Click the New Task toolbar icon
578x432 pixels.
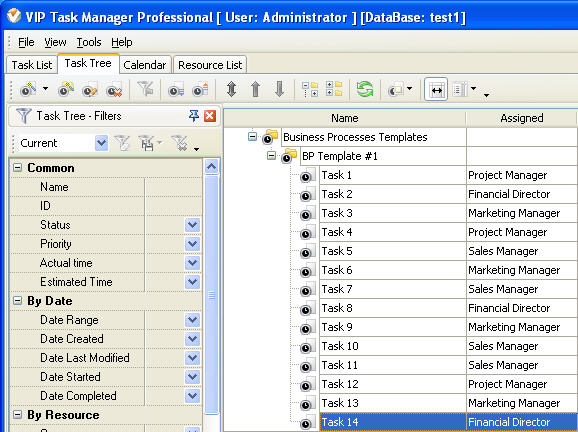[28, 89]
